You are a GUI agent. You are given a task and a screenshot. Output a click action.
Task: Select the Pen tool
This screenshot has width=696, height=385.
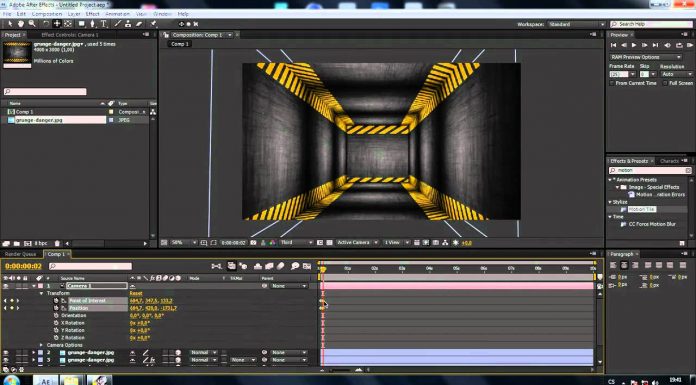(x=92, y=24)
